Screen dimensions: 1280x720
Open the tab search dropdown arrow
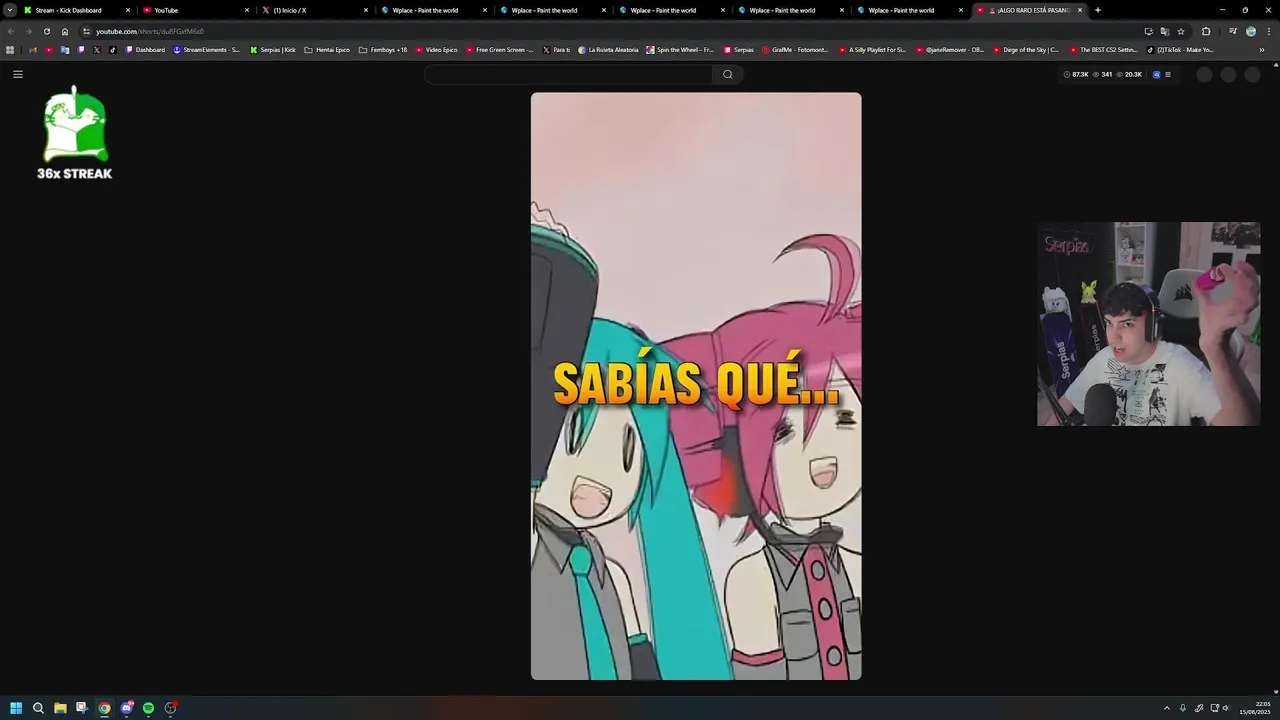click(x=9, y=10)
